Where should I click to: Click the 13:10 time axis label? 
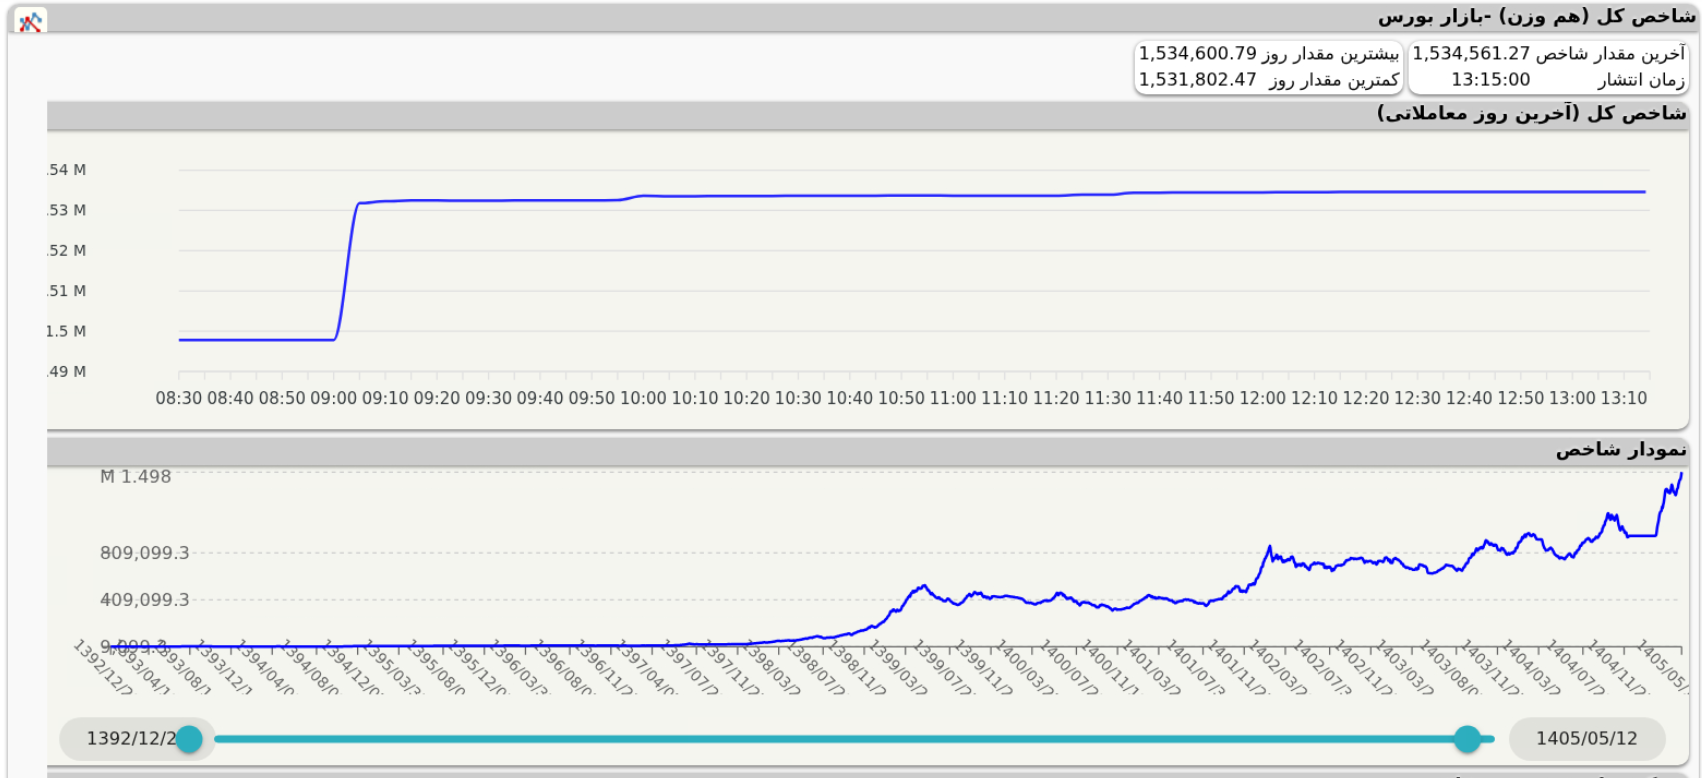coord(1624,398)
